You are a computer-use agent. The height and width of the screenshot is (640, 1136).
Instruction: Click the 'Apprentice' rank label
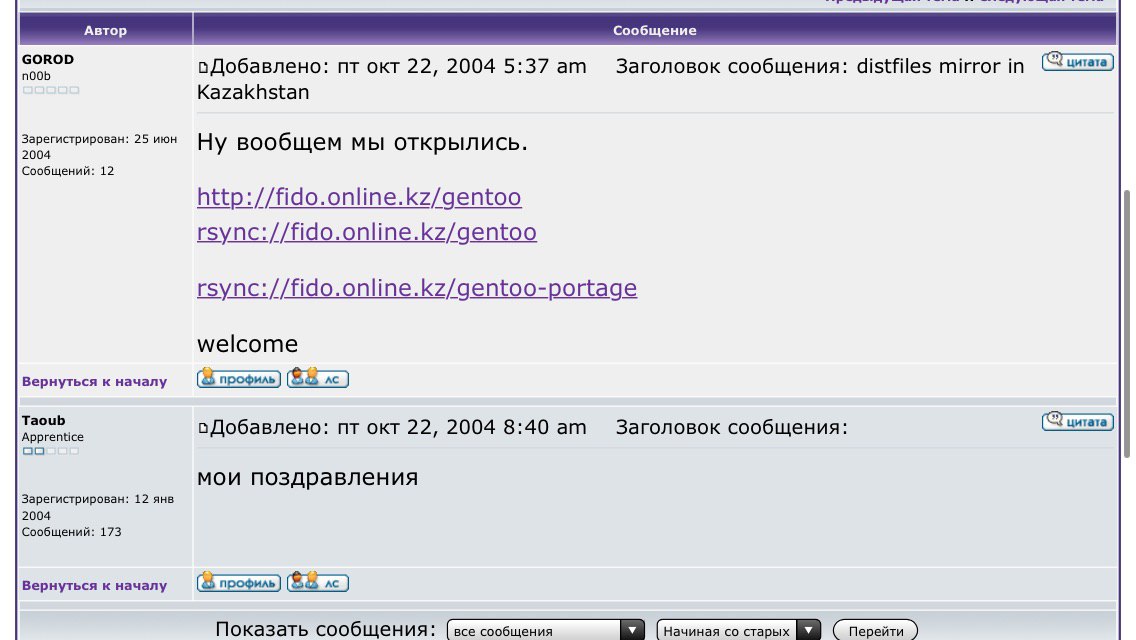pos(52,437)
